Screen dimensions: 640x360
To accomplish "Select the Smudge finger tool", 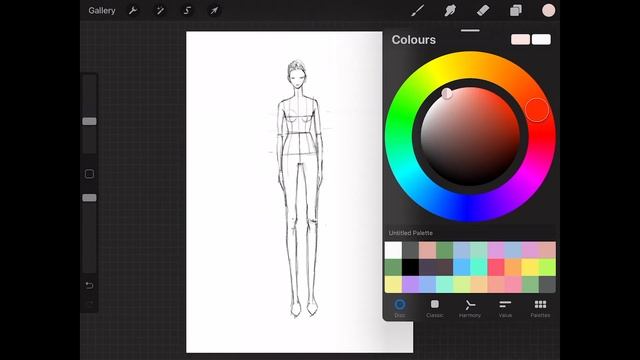I will coord(450,11).
